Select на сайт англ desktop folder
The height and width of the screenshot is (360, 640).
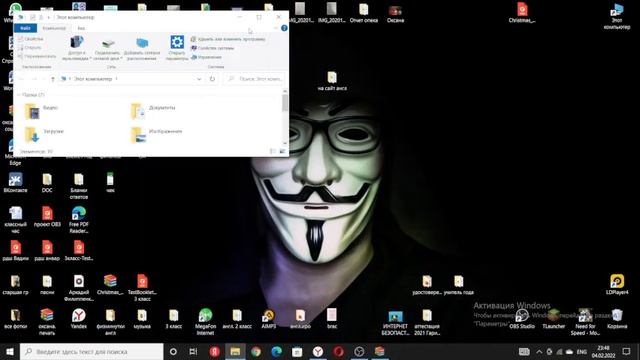pos(332,80)
